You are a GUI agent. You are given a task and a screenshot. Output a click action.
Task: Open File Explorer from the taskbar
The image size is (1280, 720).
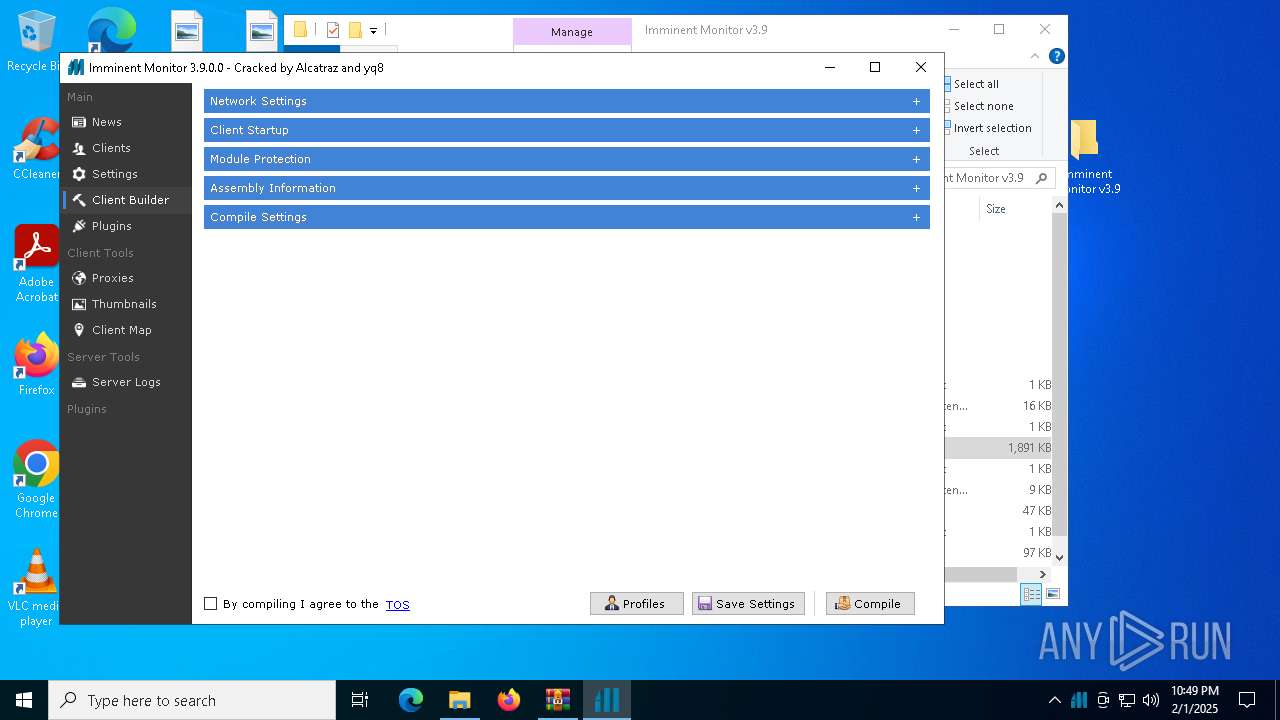click(x=459, y=700)
